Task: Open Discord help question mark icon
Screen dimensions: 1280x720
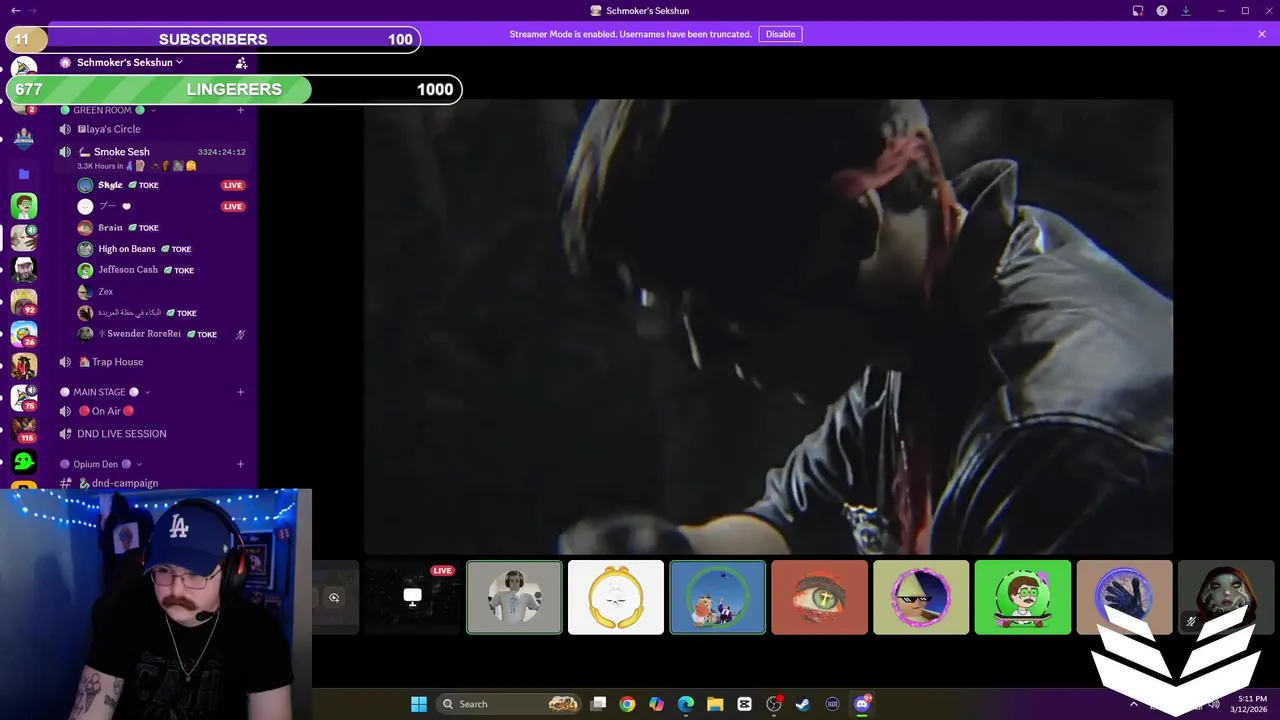Action: coord(1162,11)
